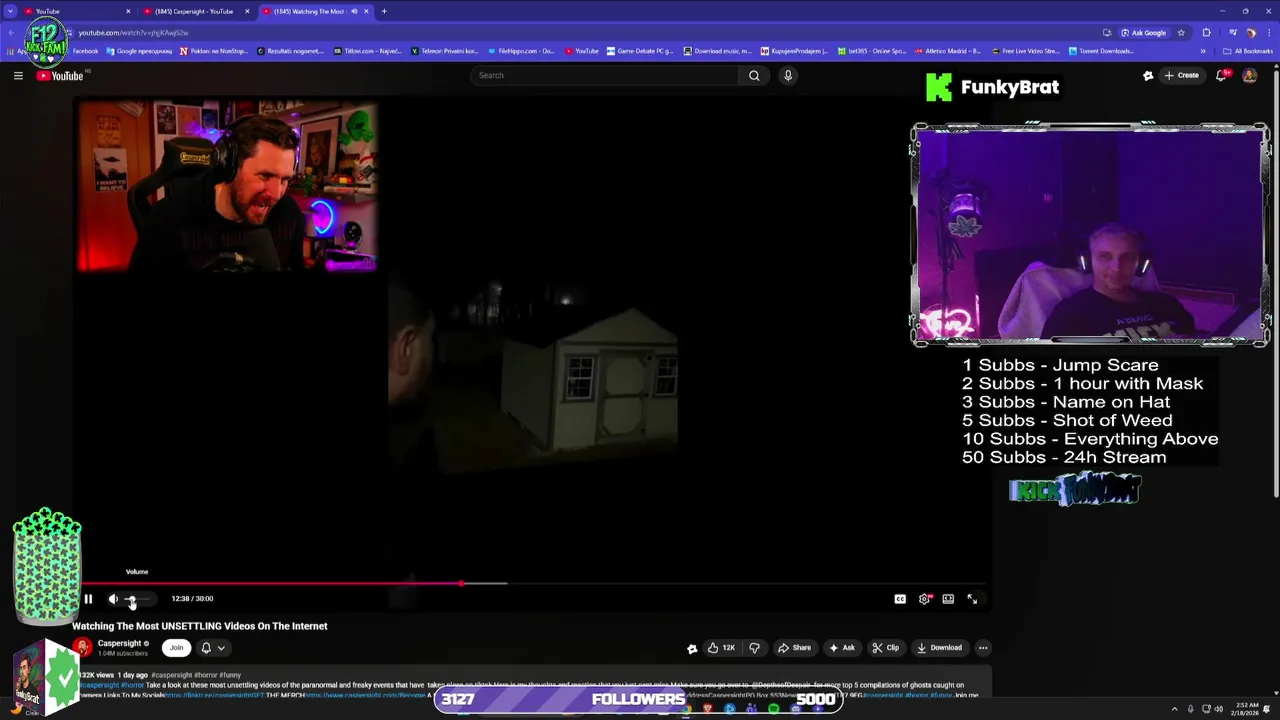This screenshot has height=720, width=1280.
Task: Open Google преводилац bookmark
Action: pyautogui.click(x=139, y=51)
